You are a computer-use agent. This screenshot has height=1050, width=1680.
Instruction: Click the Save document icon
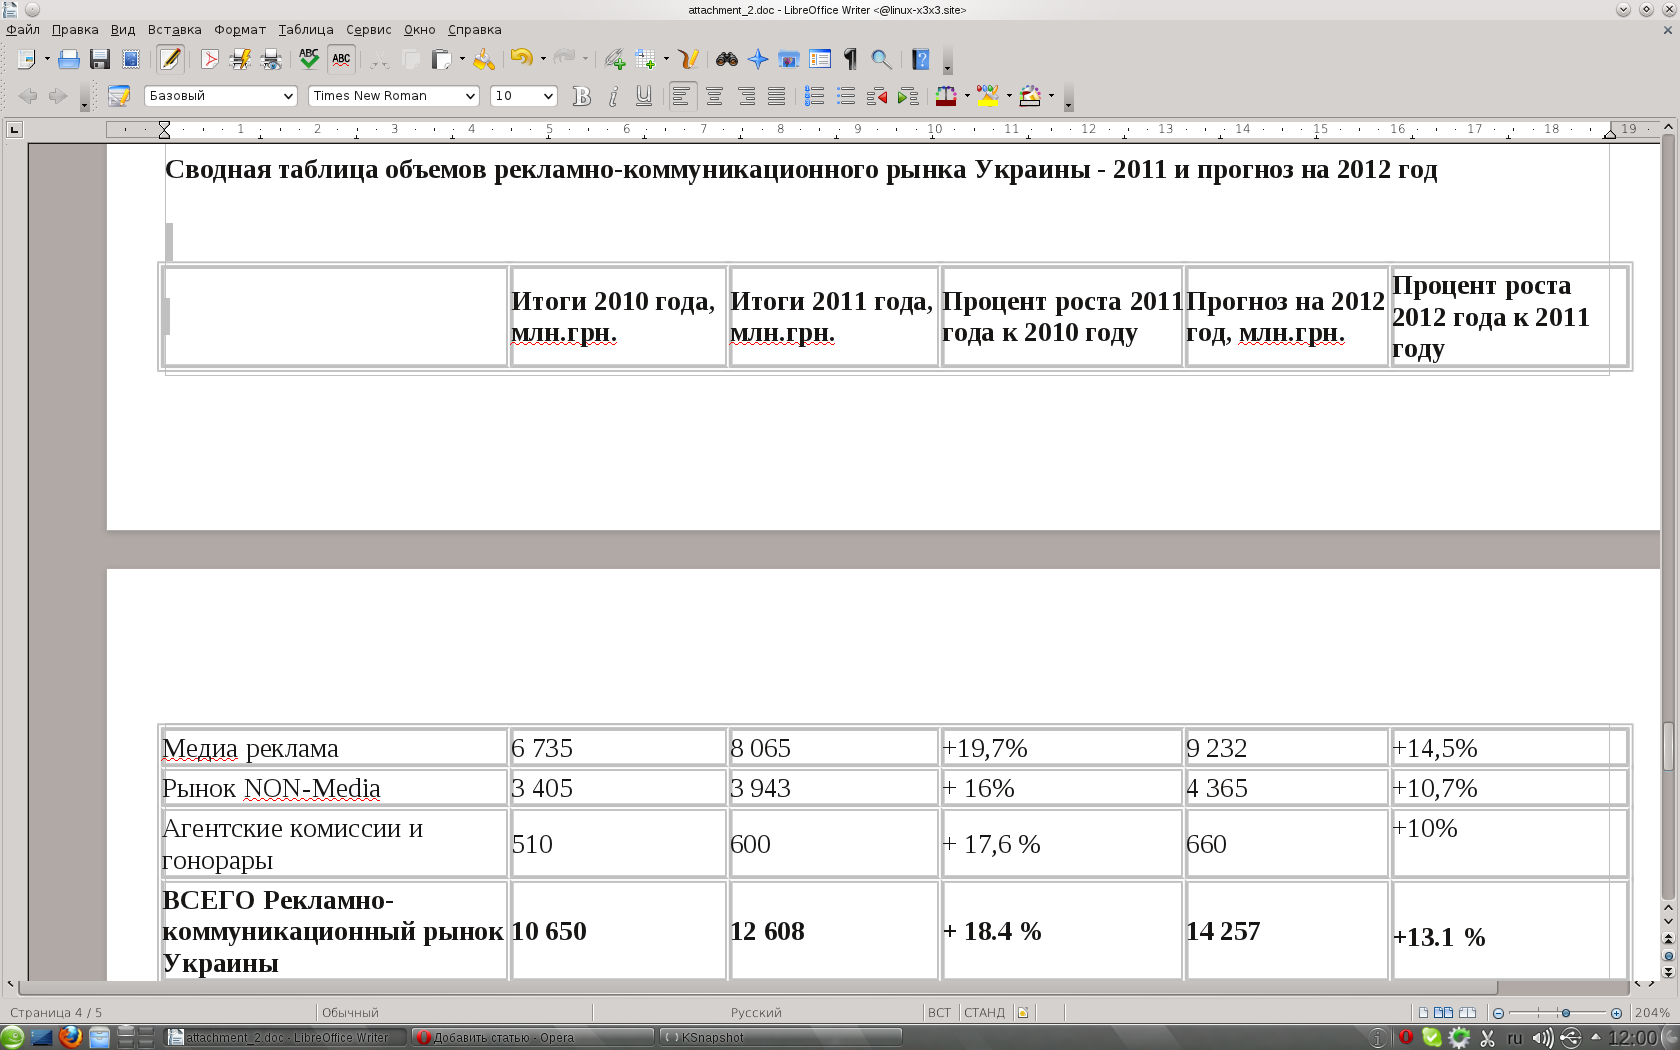click(x=99, y=60)
